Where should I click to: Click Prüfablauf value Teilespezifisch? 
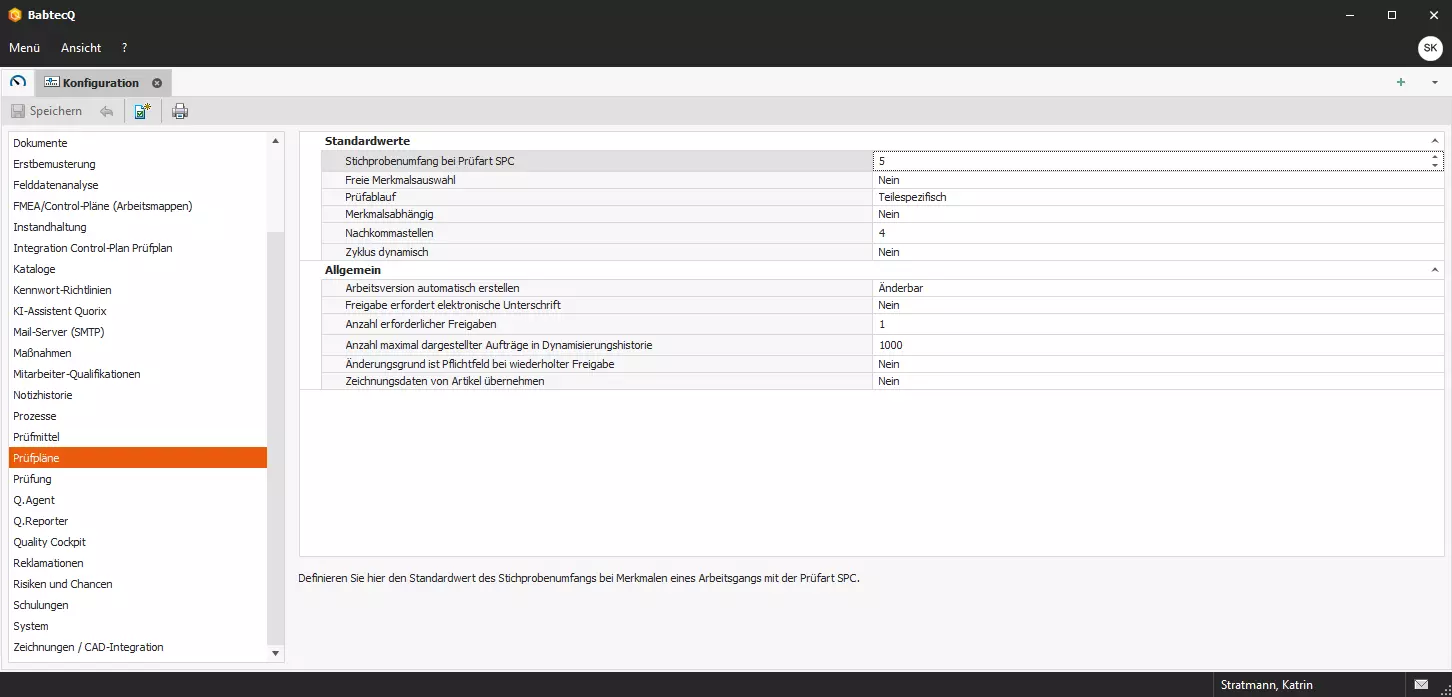(1158, 197)
